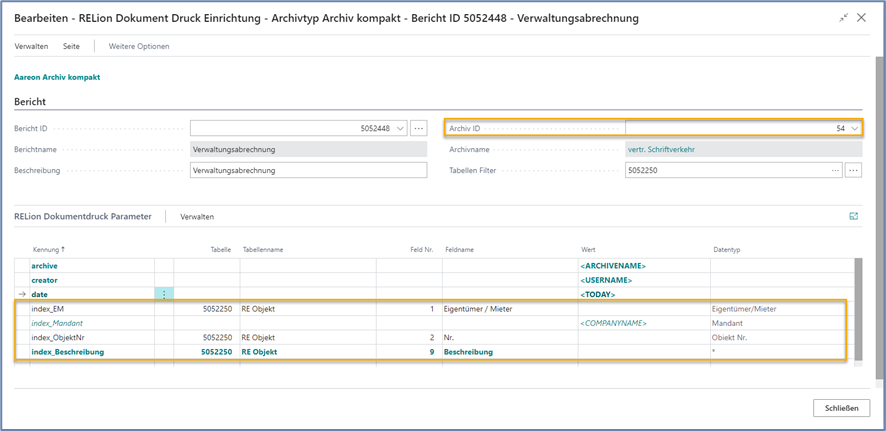Click the <USERNAME> value cell
Image resolution: width=886 pixels, height=431 pixels.
click(644, 280)
